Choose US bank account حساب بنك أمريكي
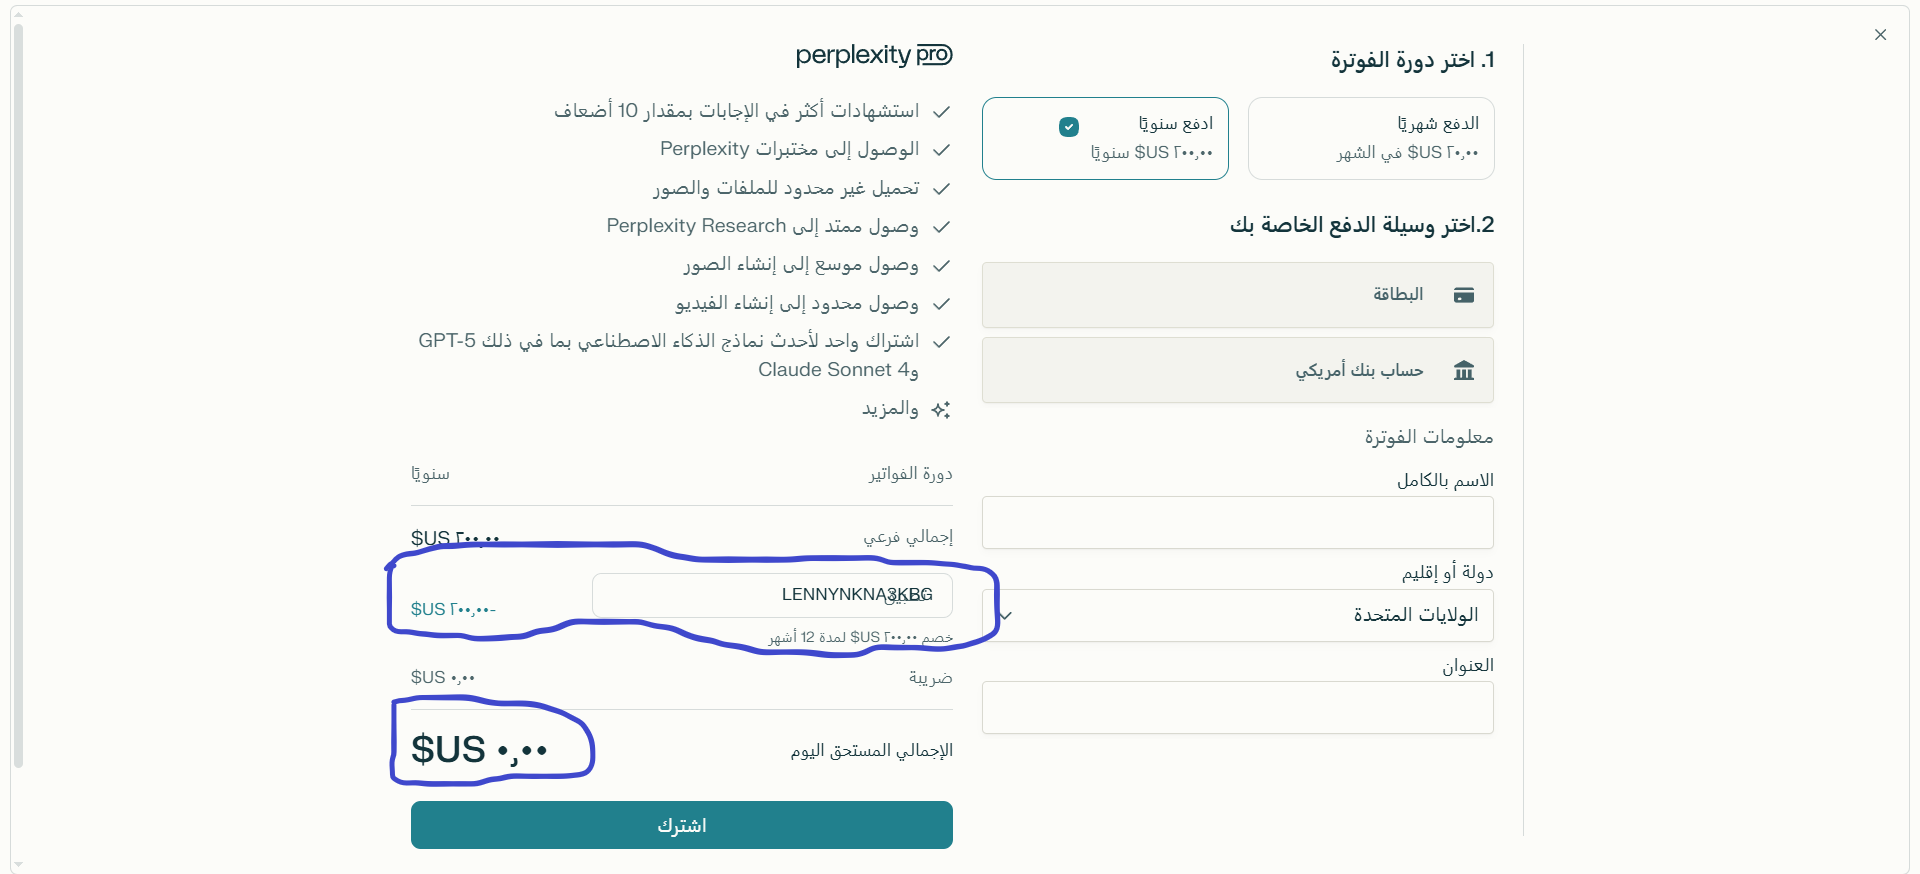 [1238, 371]
